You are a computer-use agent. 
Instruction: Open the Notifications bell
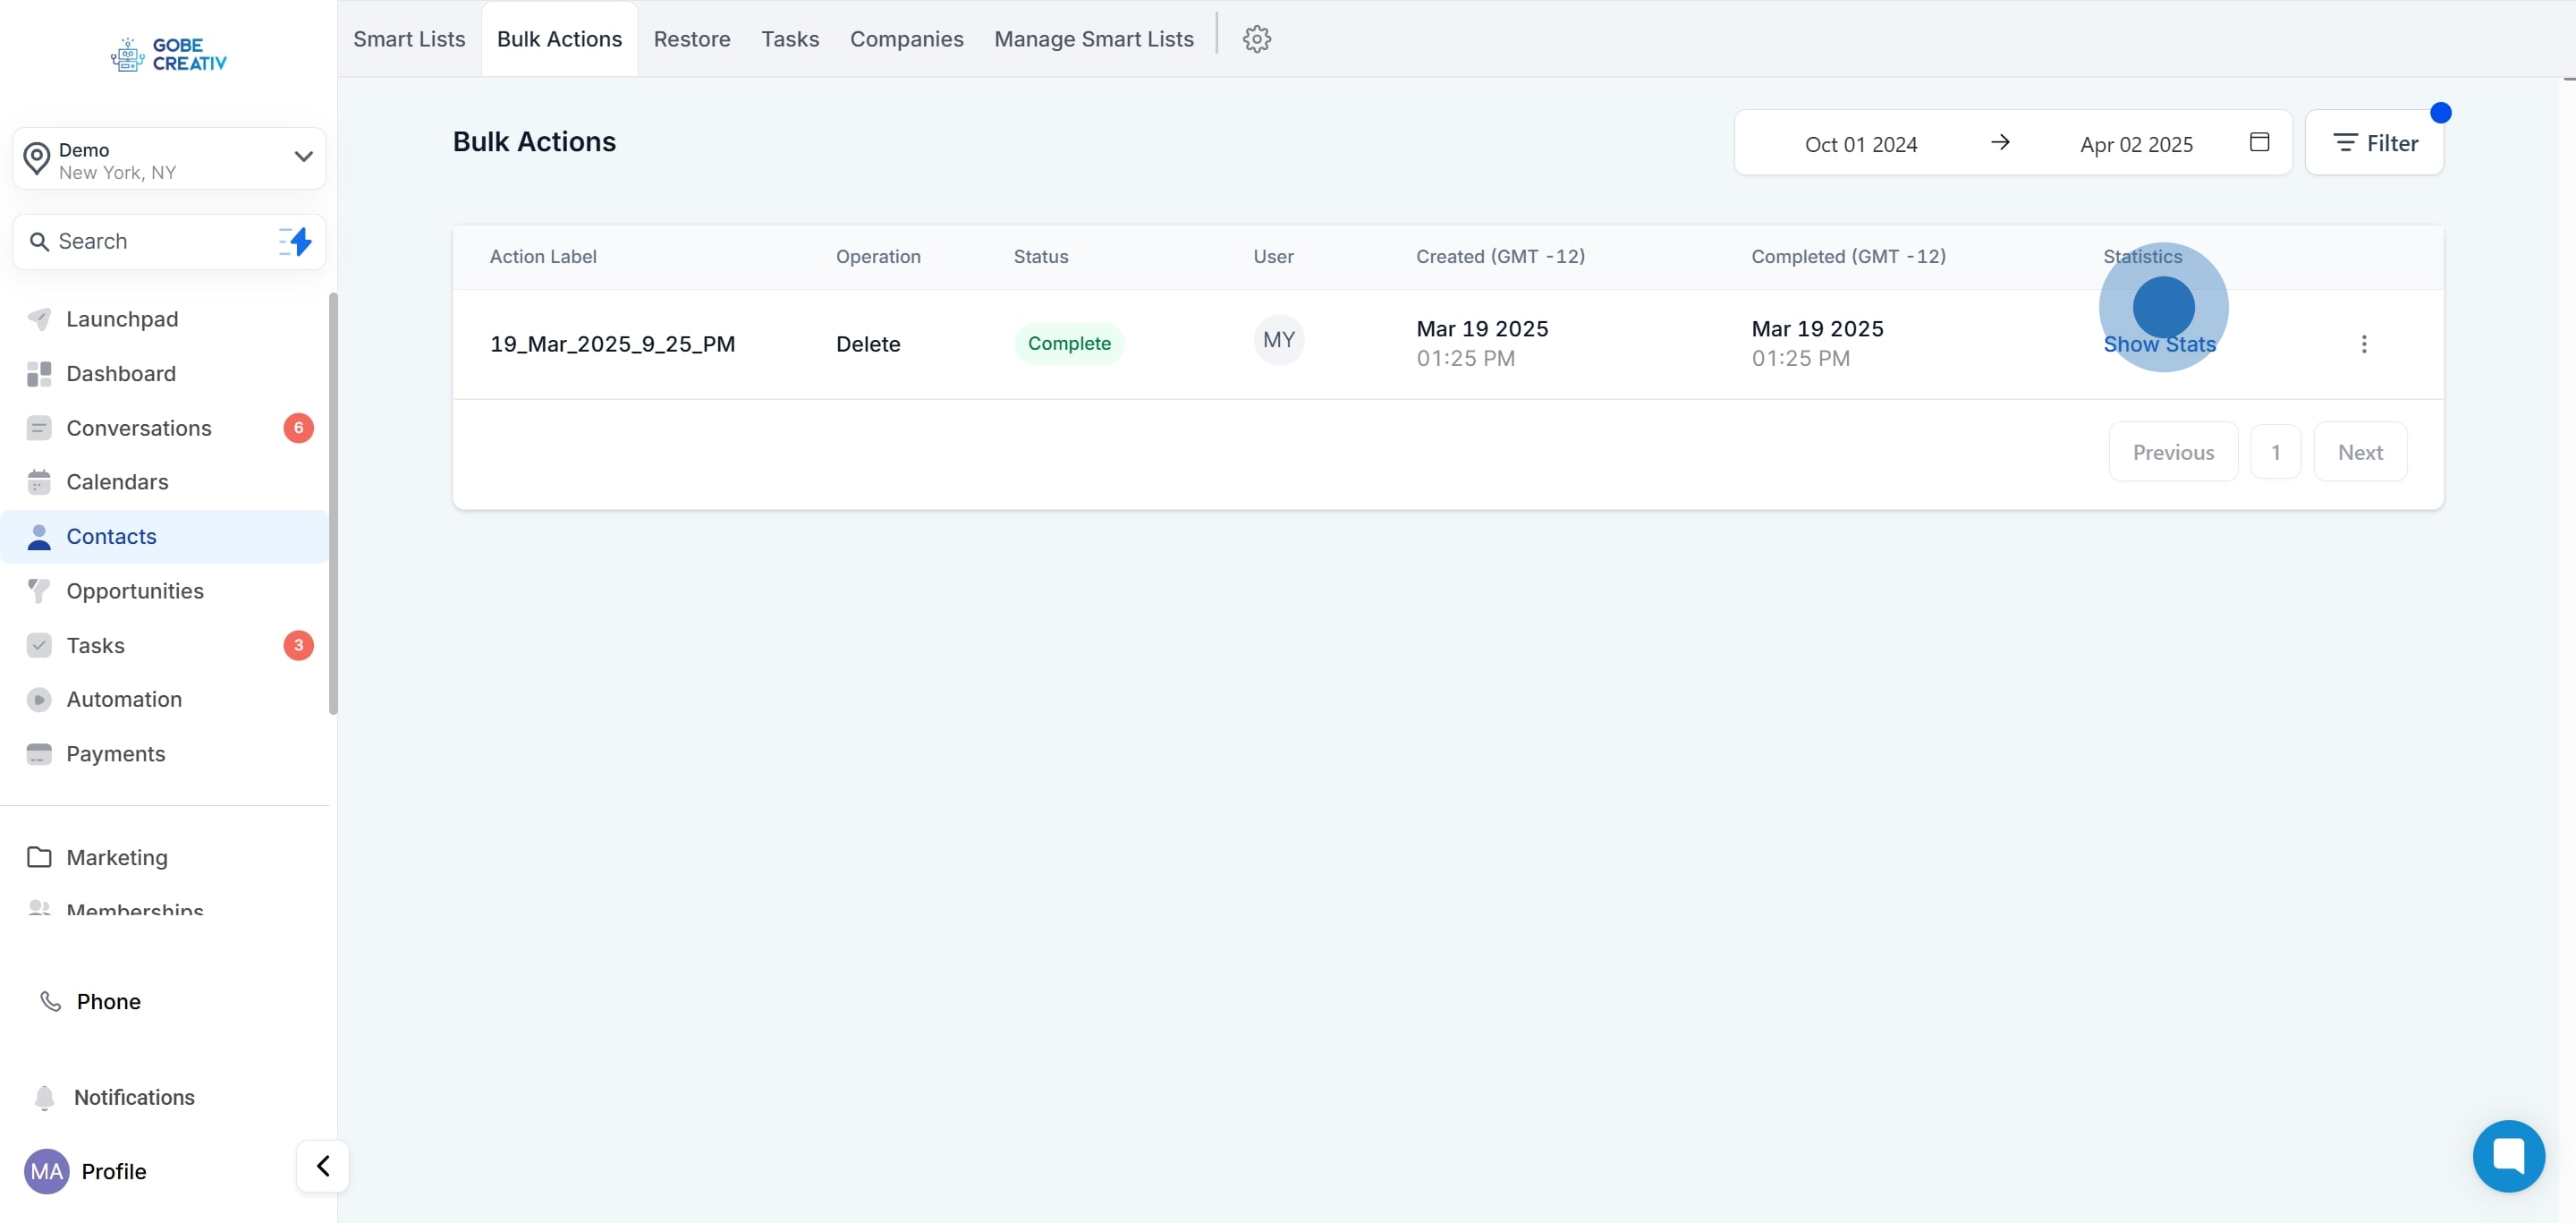(x=45, y=1097)
